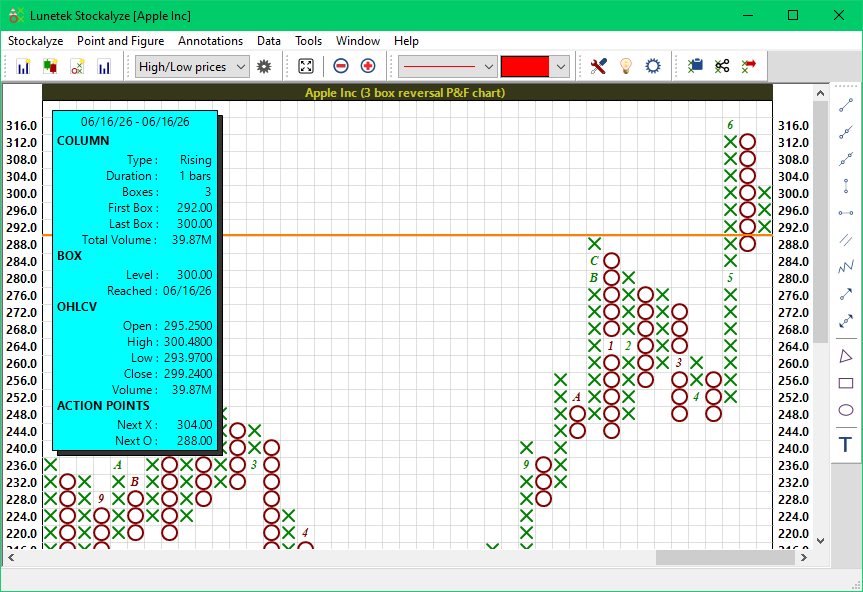863x592 pixels.
Task: Open the Stockalyze menu
Action: pyautogui.click(x=36, y=41)
